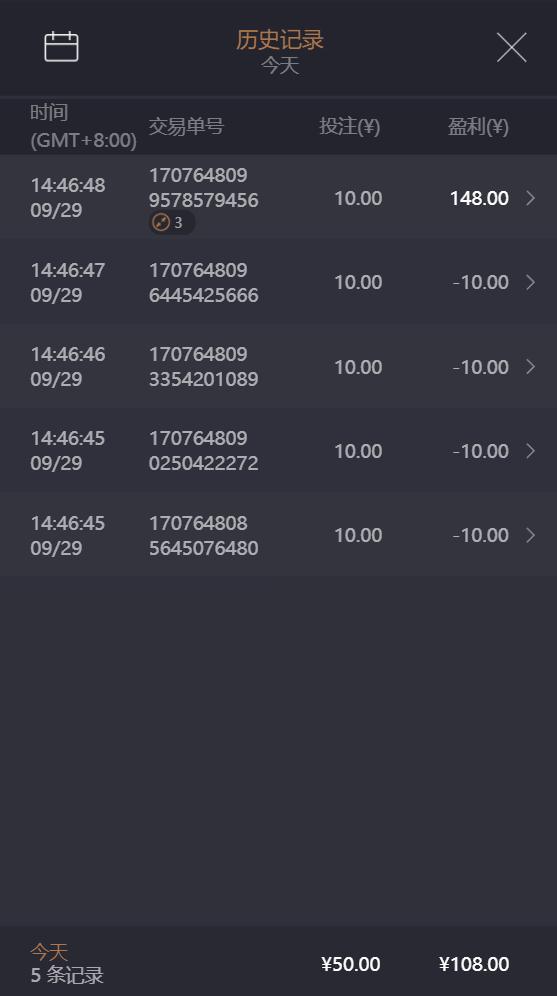557x996 pixels.
Task: Click the 交易单号 column header
Action: click(186, 126)
